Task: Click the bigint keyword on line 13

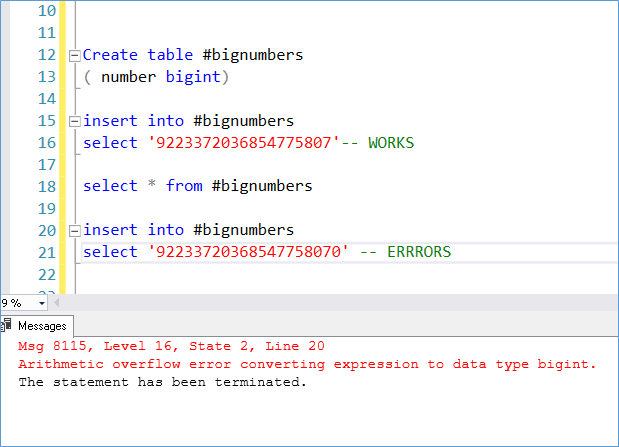Action: (x=193, y=77)
